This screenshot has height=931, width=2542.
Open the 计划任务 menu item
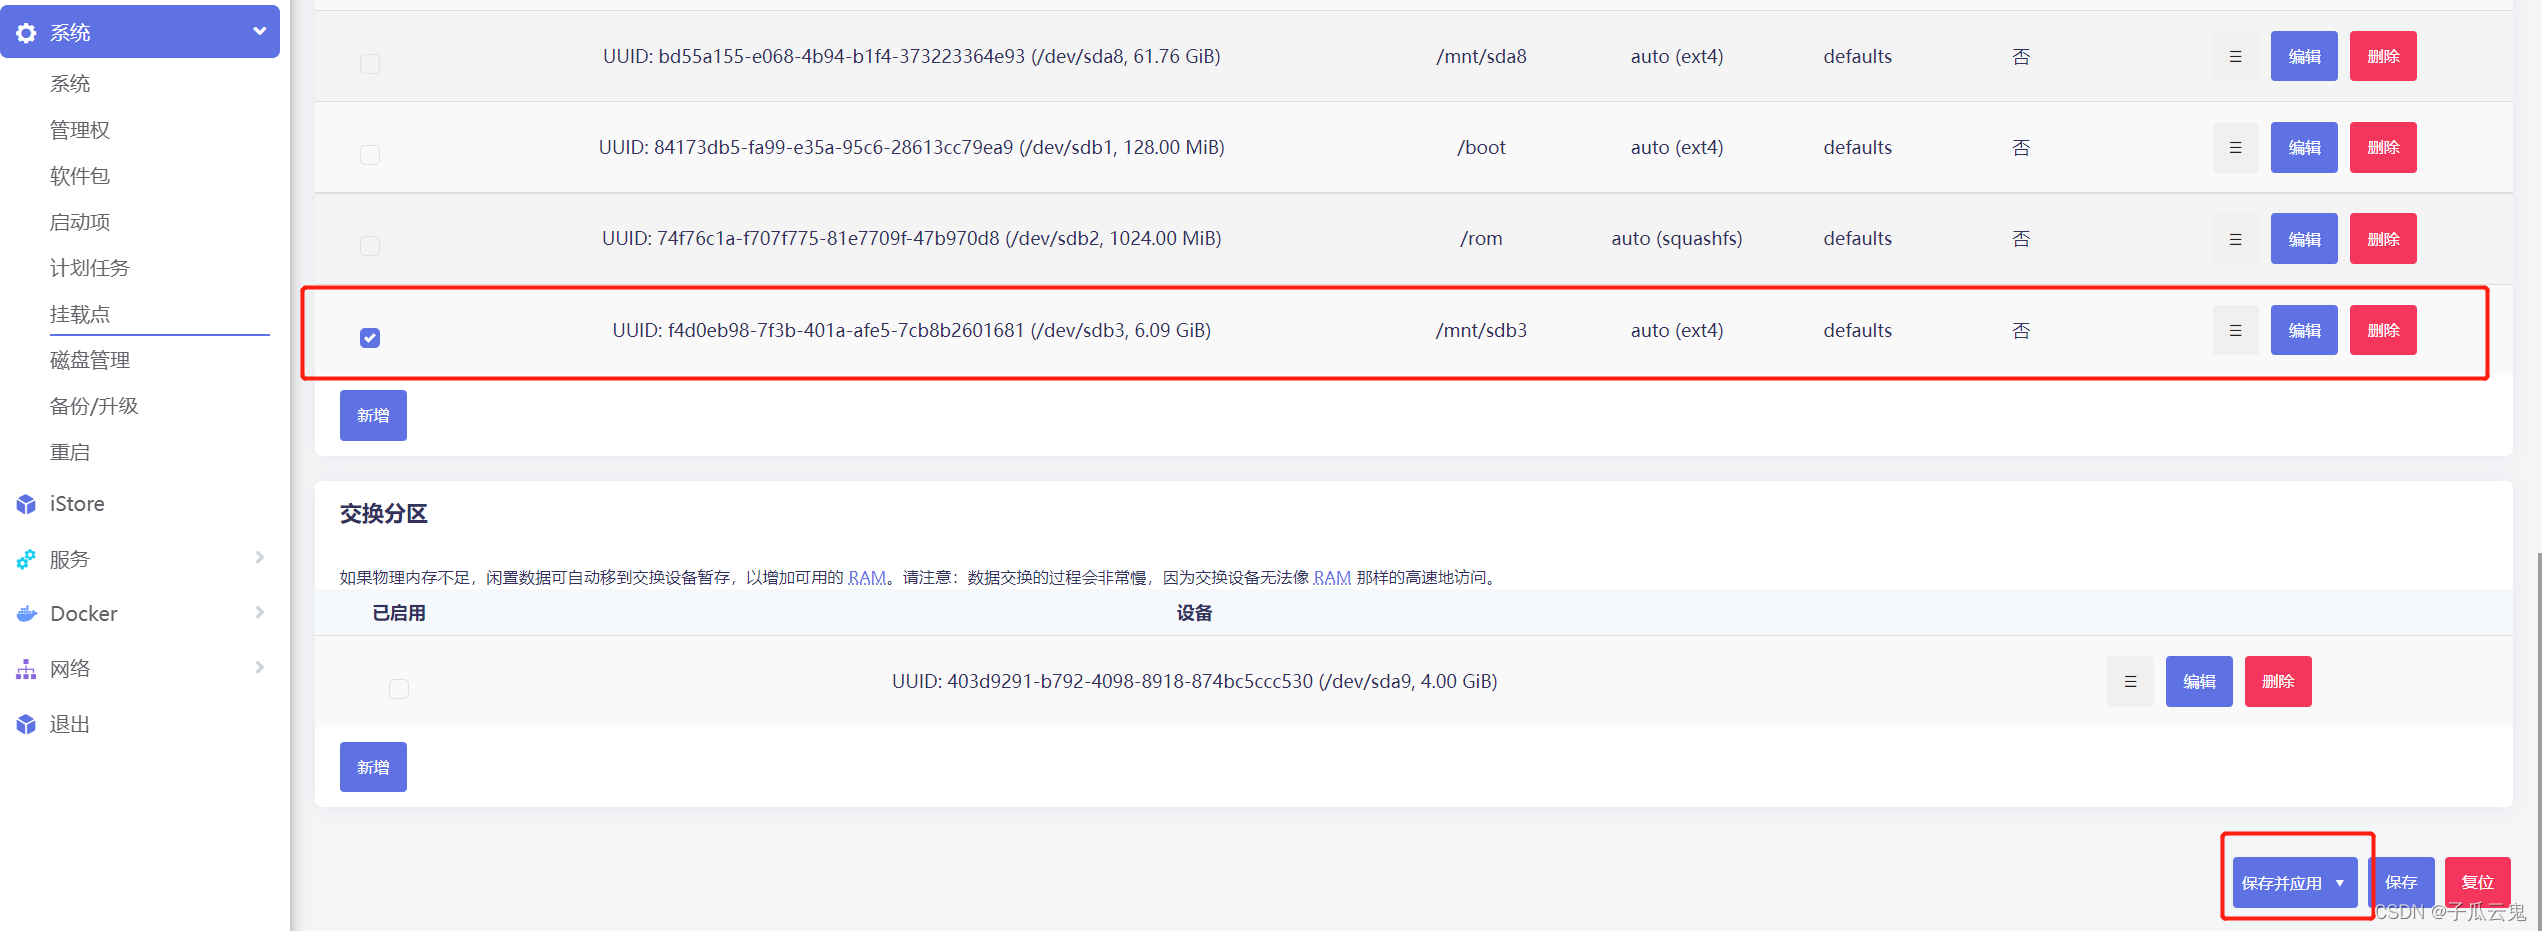[90, 268]
